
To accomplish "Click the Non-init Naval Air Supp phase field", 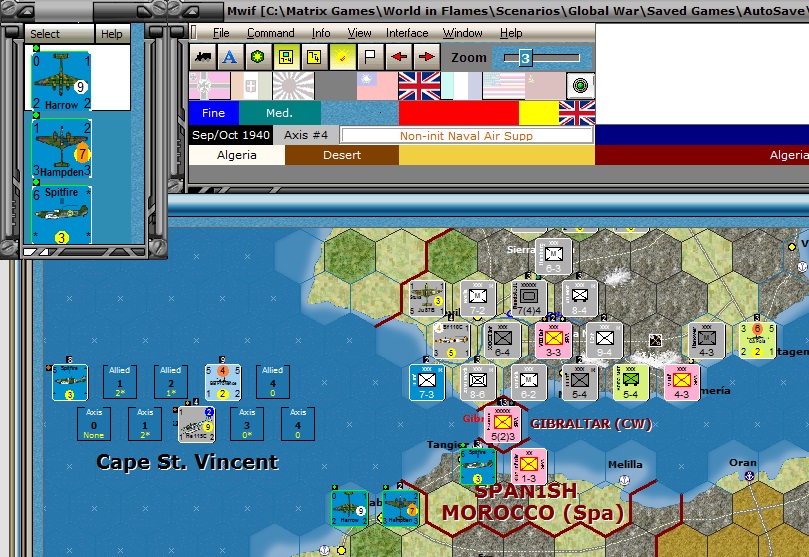I will 466,136.
